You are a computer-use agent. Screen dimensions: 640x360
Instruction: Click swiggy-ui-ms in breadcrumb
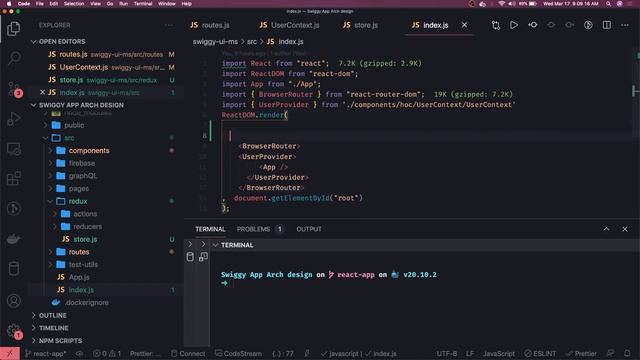point(215,42)
